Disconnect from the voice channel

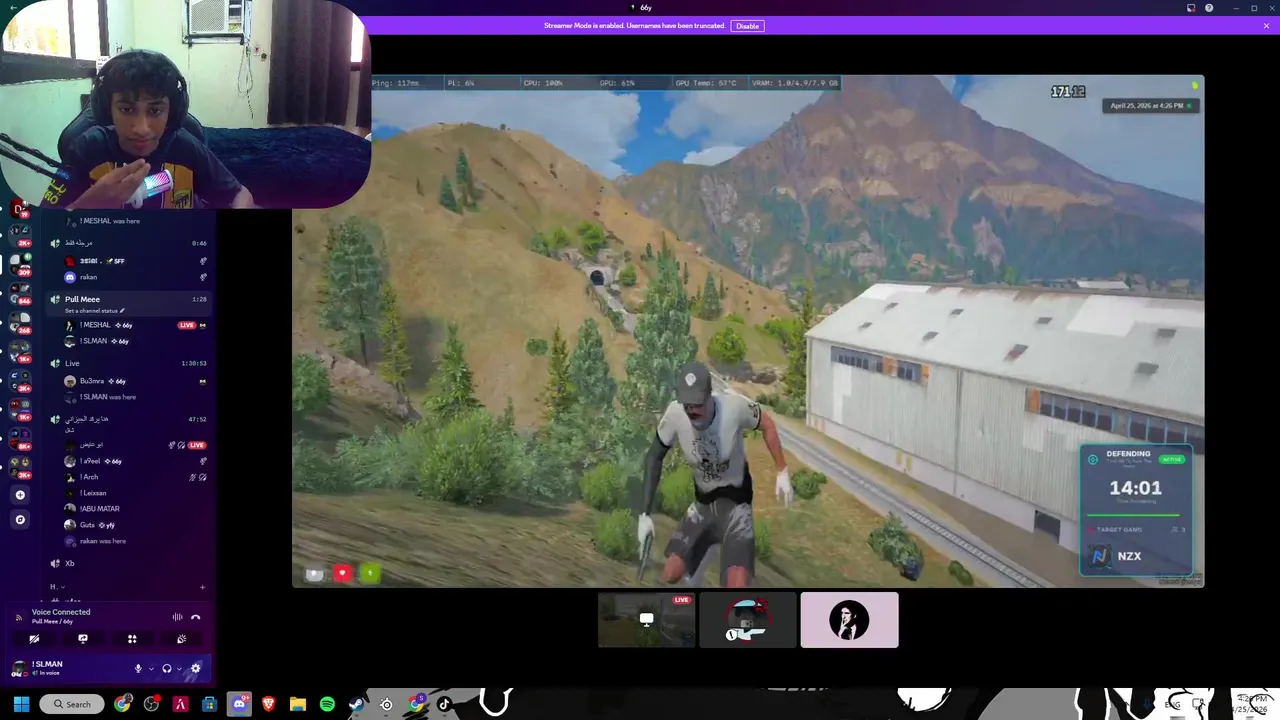[196, 617]
